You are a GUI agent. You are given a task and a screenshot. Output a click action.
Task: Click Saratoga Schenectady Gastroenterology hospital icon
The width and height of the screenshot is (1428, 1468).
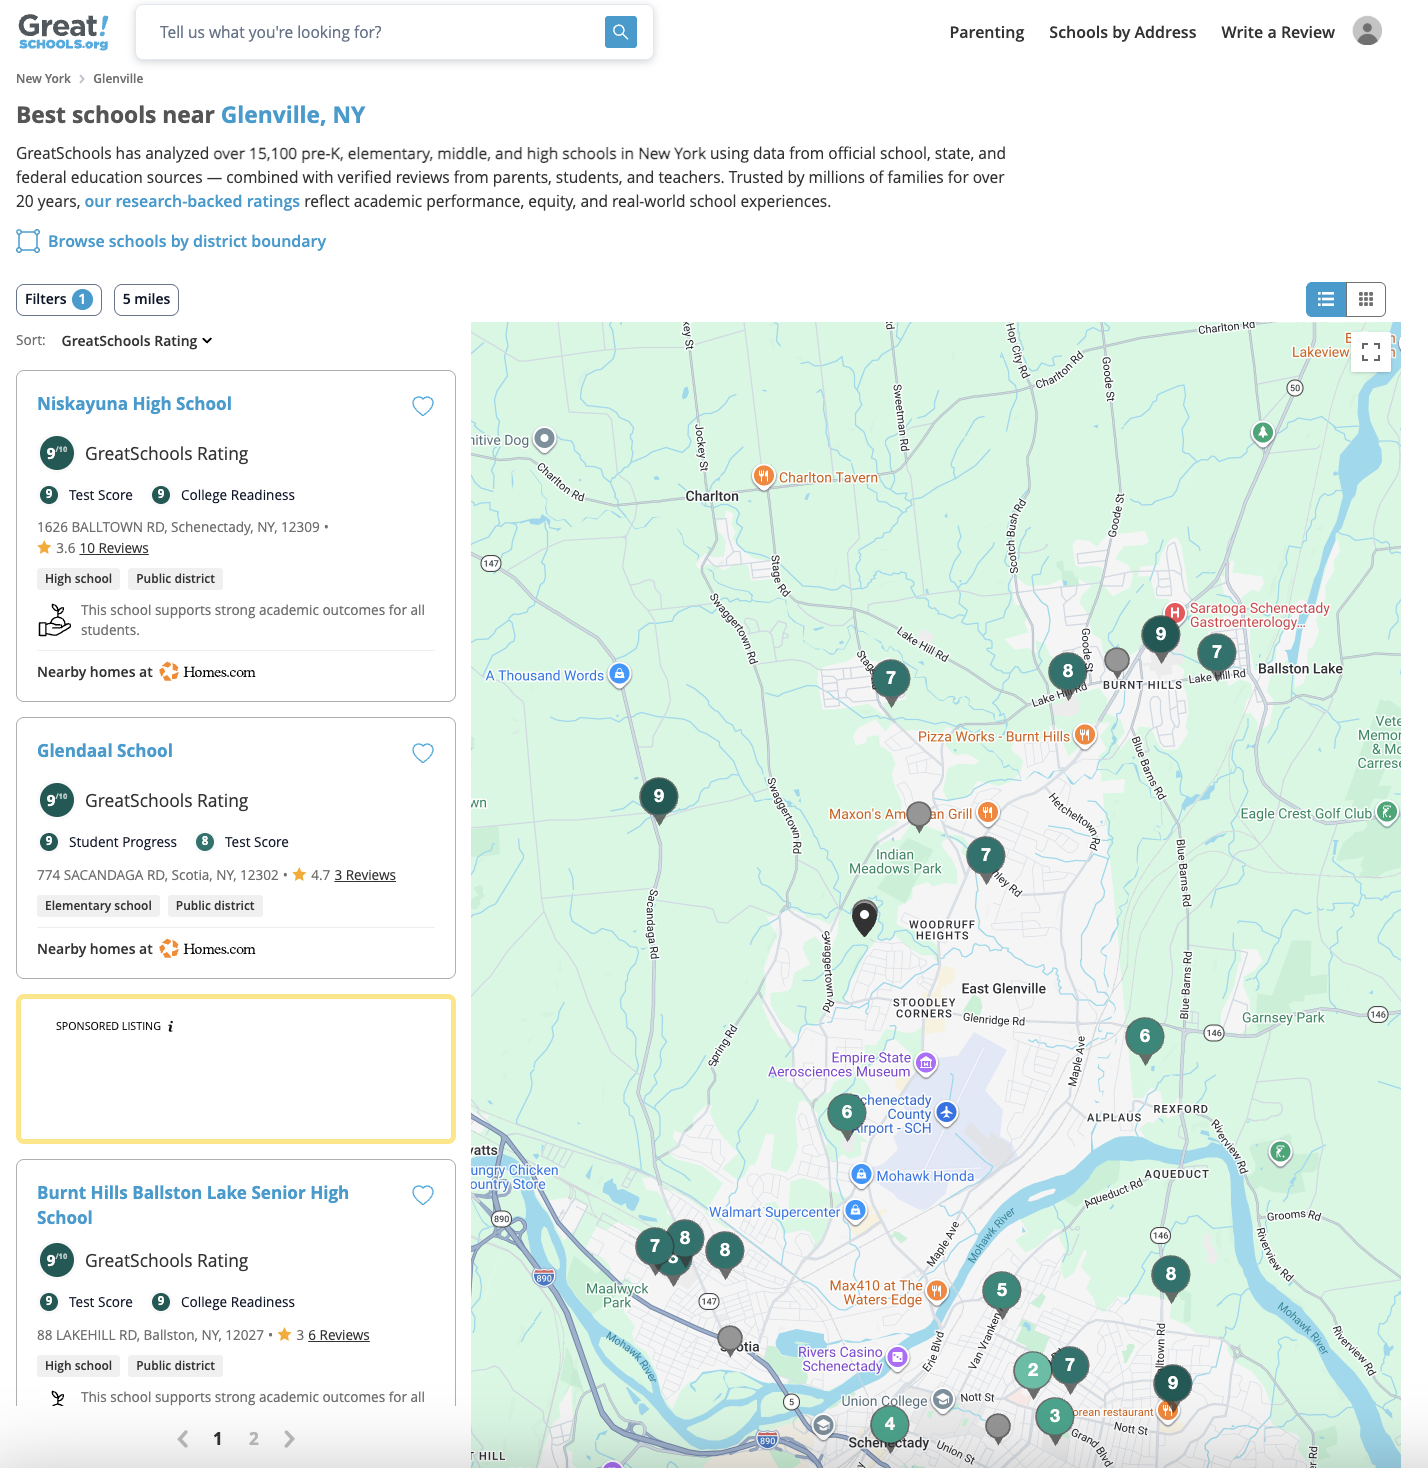coord(1175,613)
